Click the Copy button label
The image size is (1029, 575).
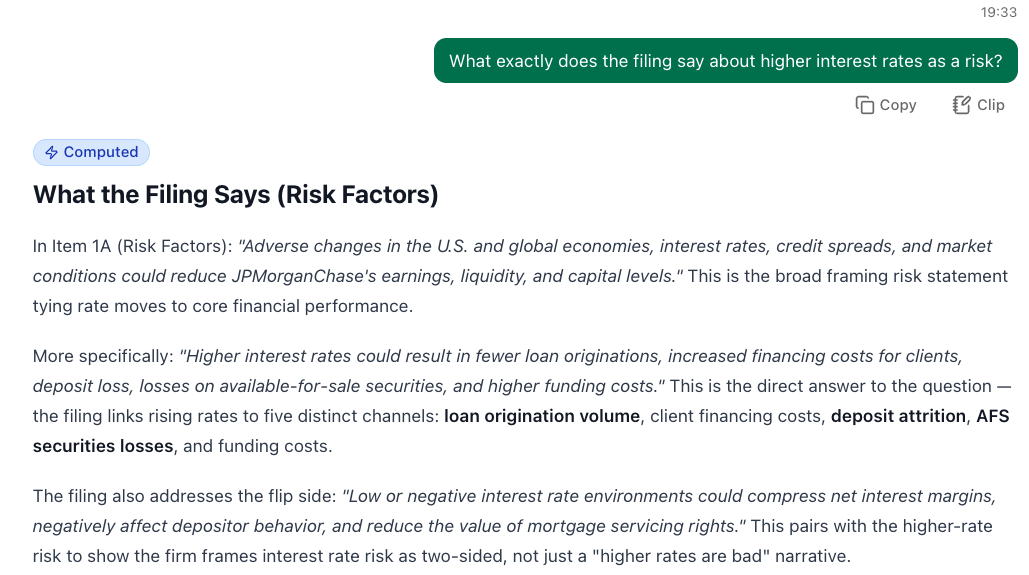pyautogui.click(x=898, y=105)
